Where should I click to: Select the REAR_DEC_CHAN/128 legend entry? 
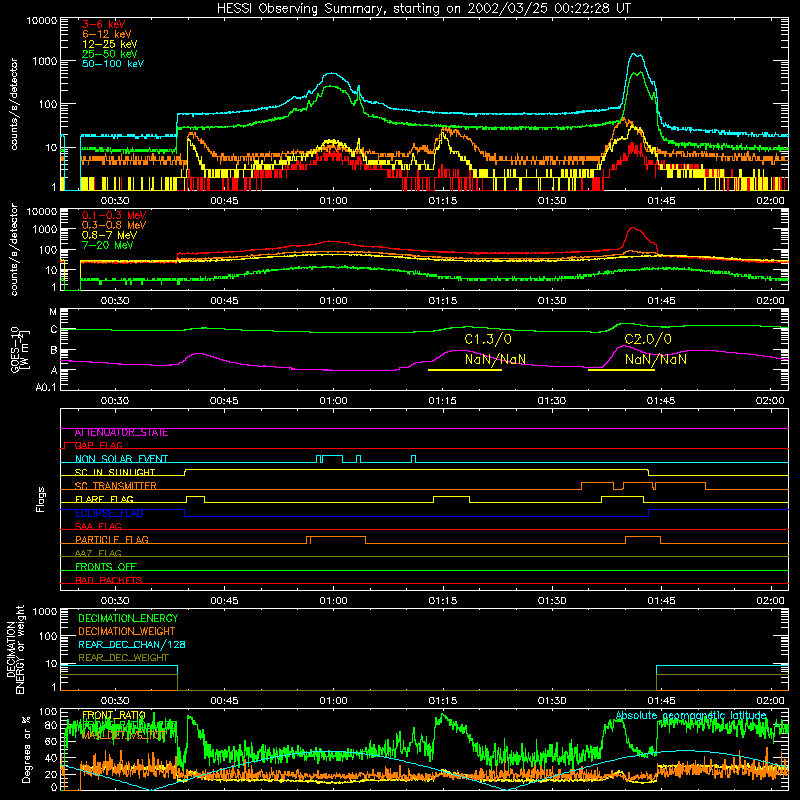(132, 645)
